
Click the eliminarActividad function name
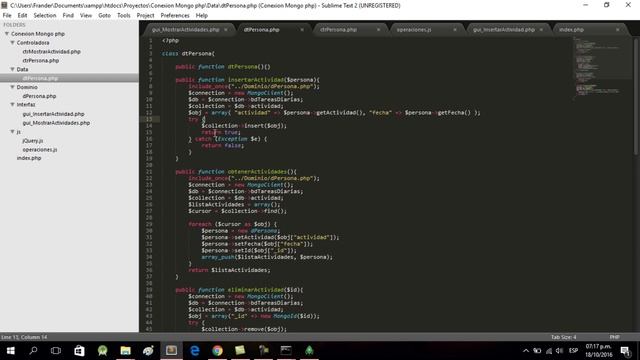click(256, 290)
